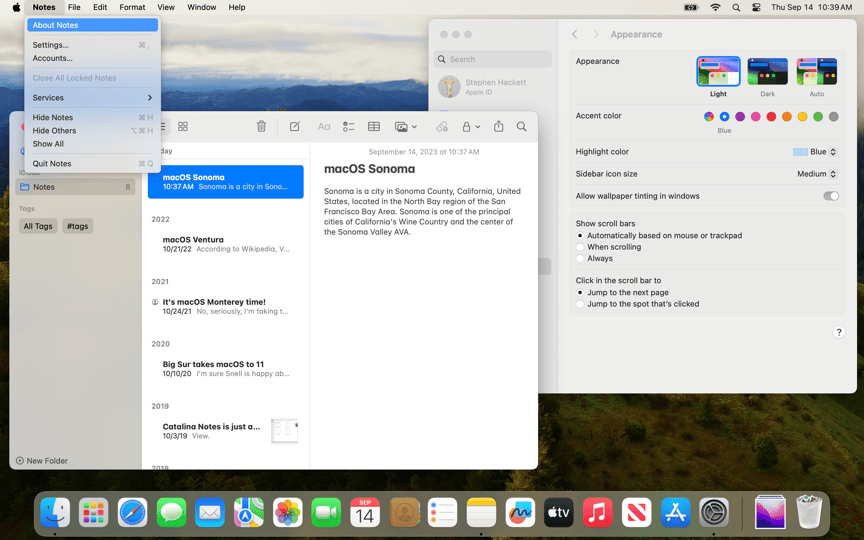The image size is (864, 540).
Task: Select Accounts… in the Notes menu
Action: pyautogui.click(x=92, y=58)
